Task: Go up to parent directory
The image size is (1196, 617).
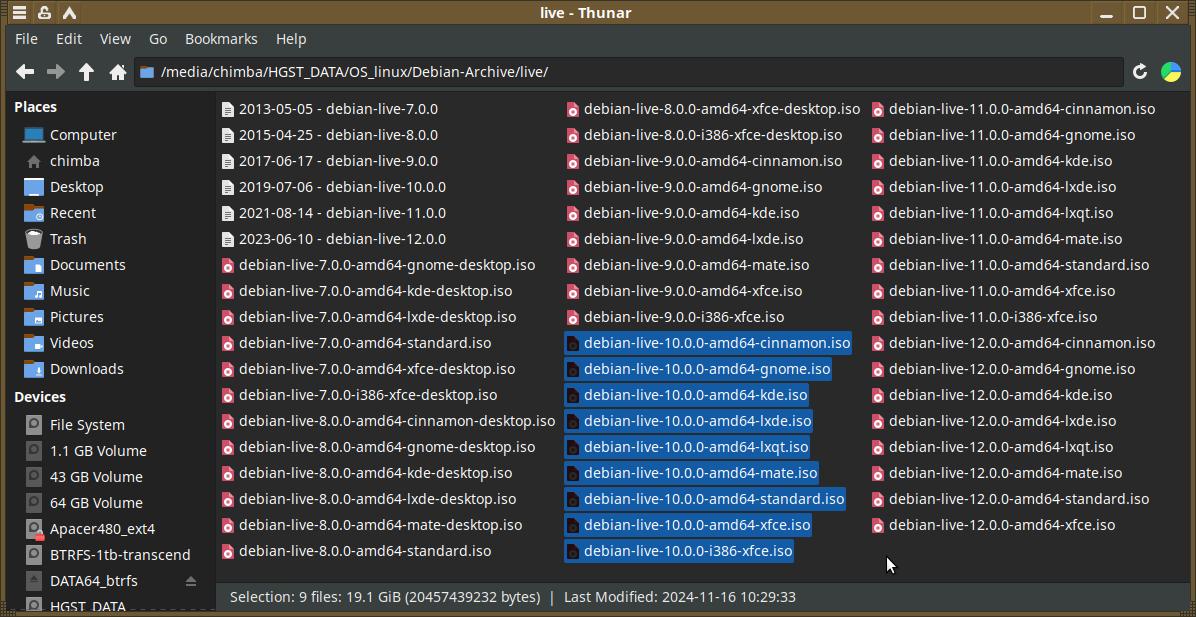Action: point(86,72)
